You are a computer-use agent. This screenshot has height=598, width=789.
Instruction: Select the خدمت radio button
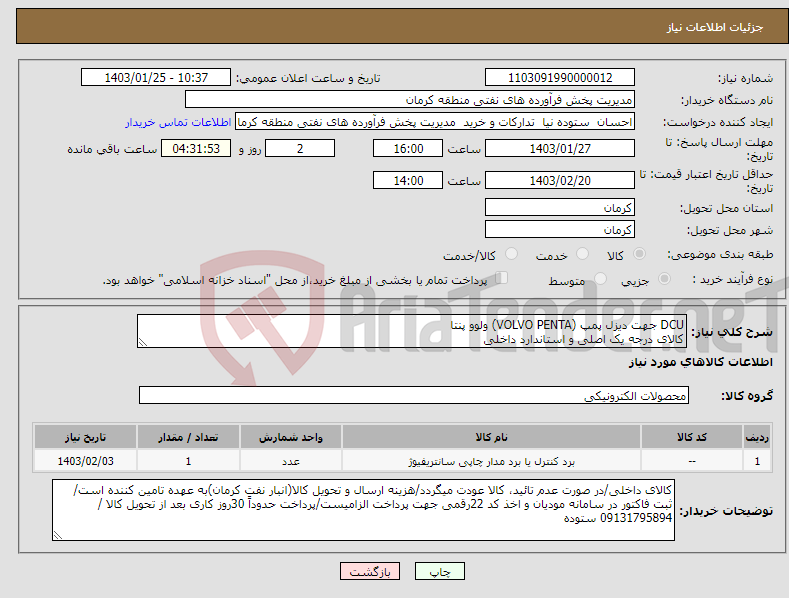[582, 254]
